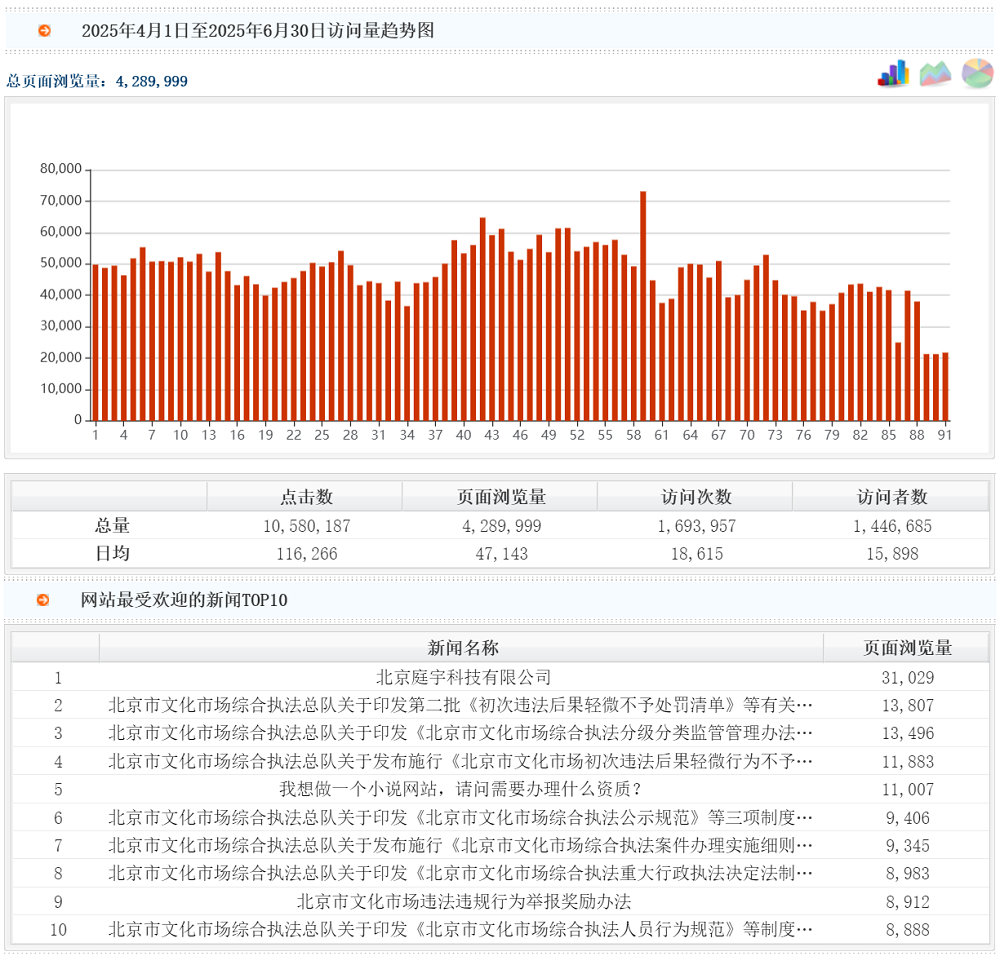Click the daily average page views 47,143

501,554
